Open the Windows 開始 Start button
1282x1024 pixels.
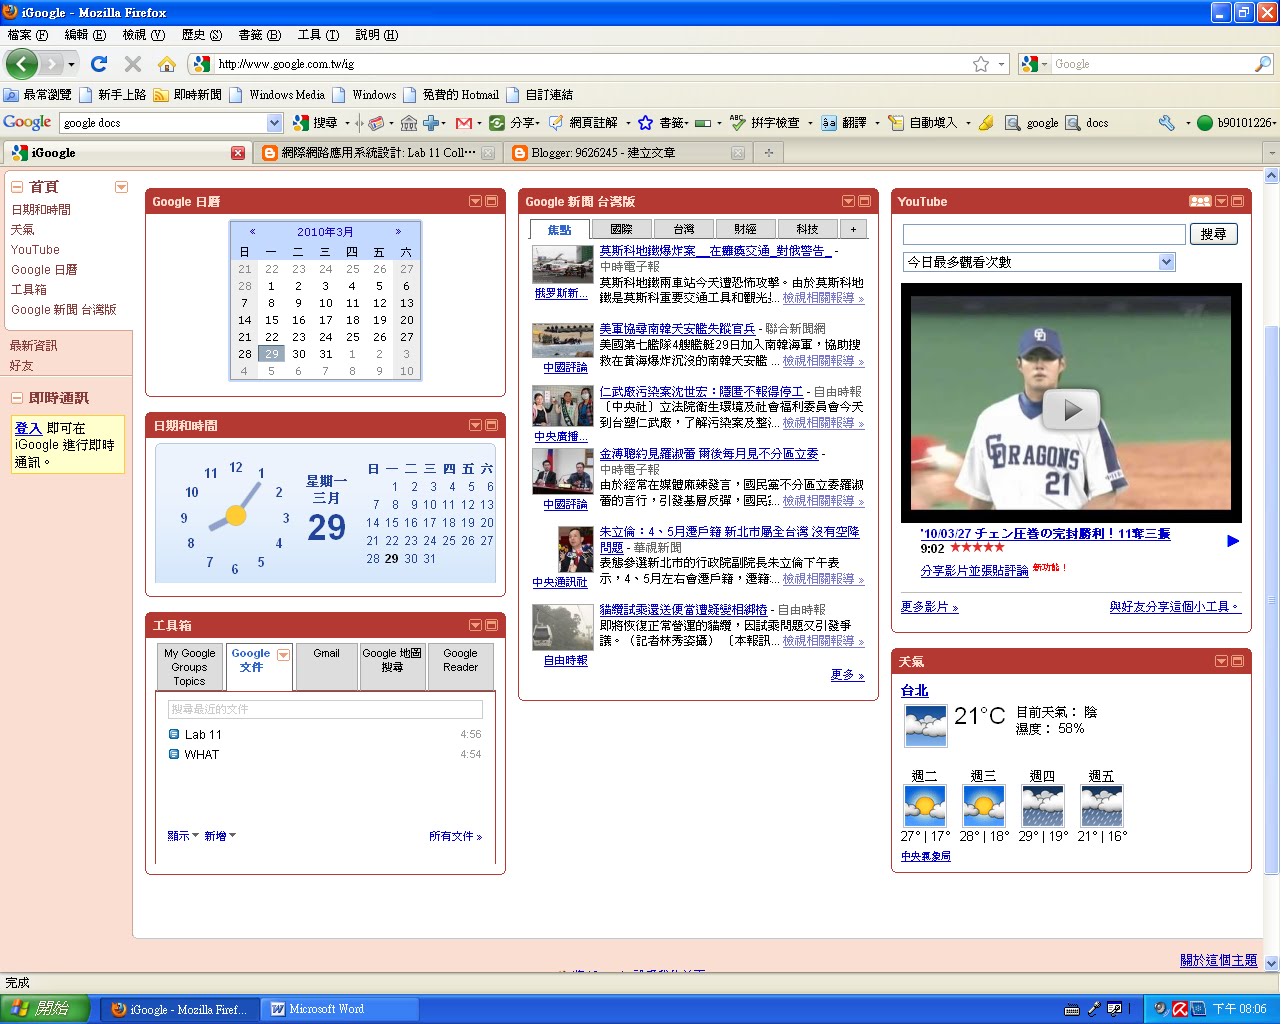click(x=45, y=1009)
